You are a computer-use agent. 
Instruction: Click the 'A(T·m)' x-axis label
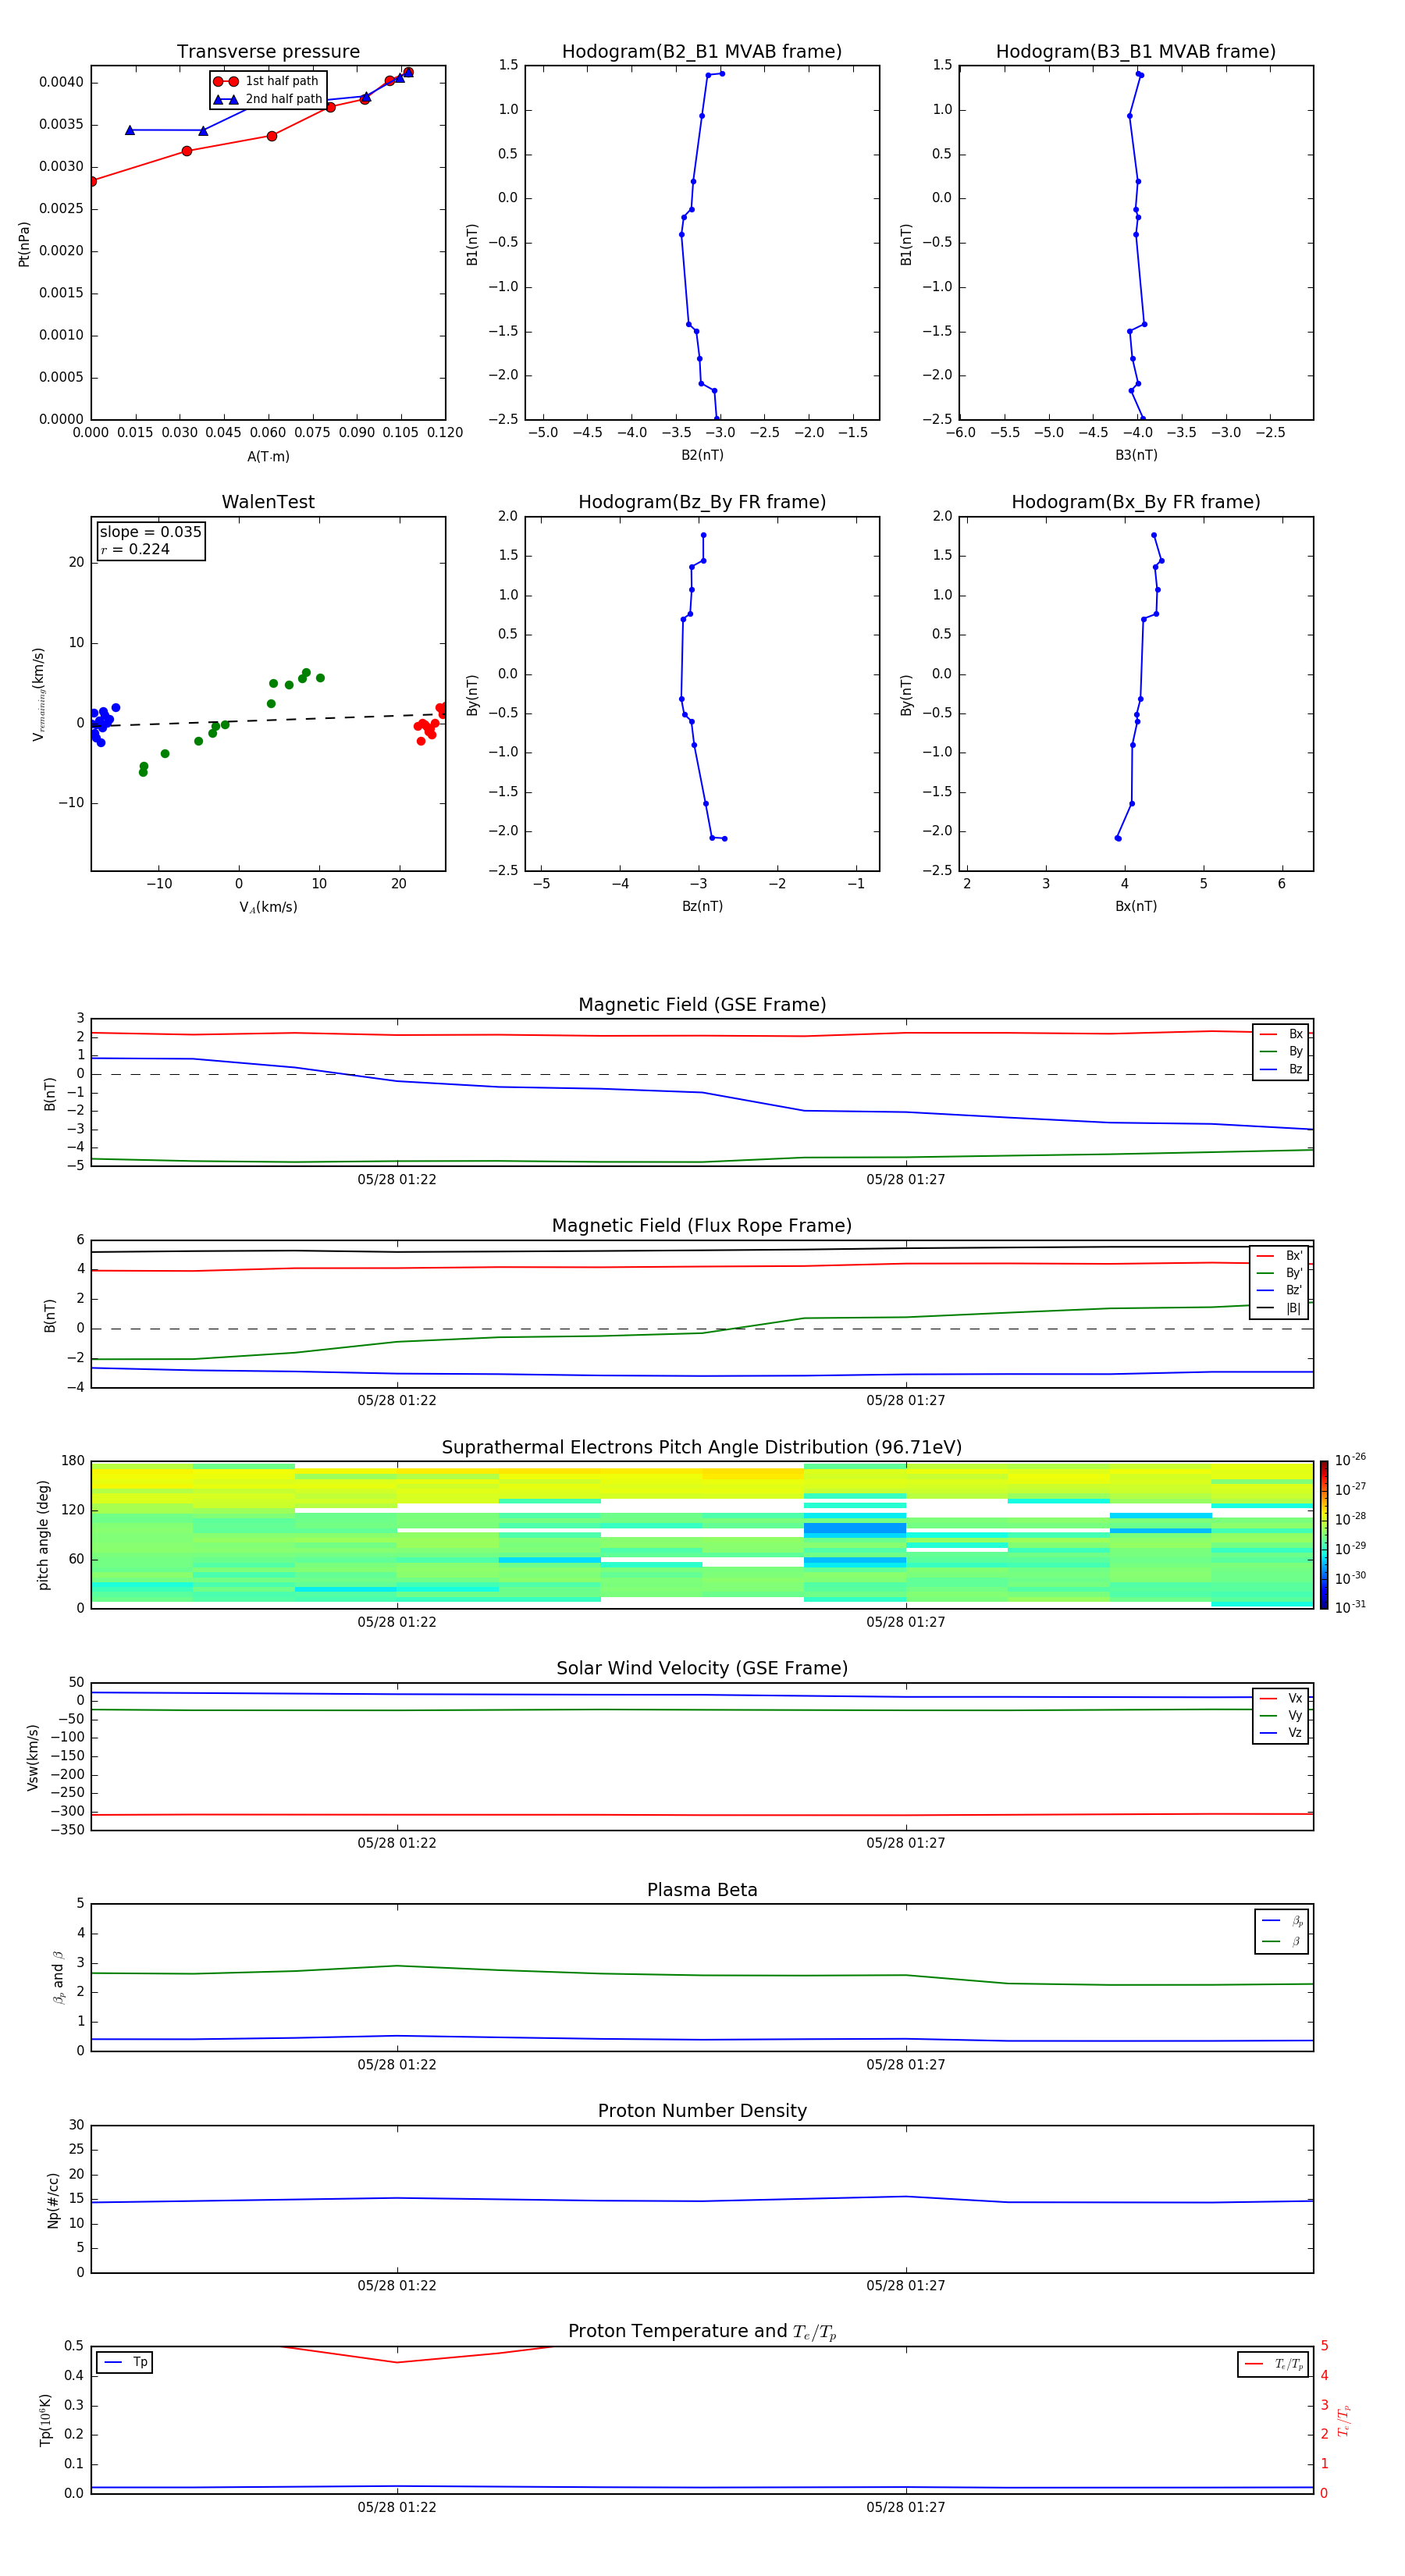point(268,457)
